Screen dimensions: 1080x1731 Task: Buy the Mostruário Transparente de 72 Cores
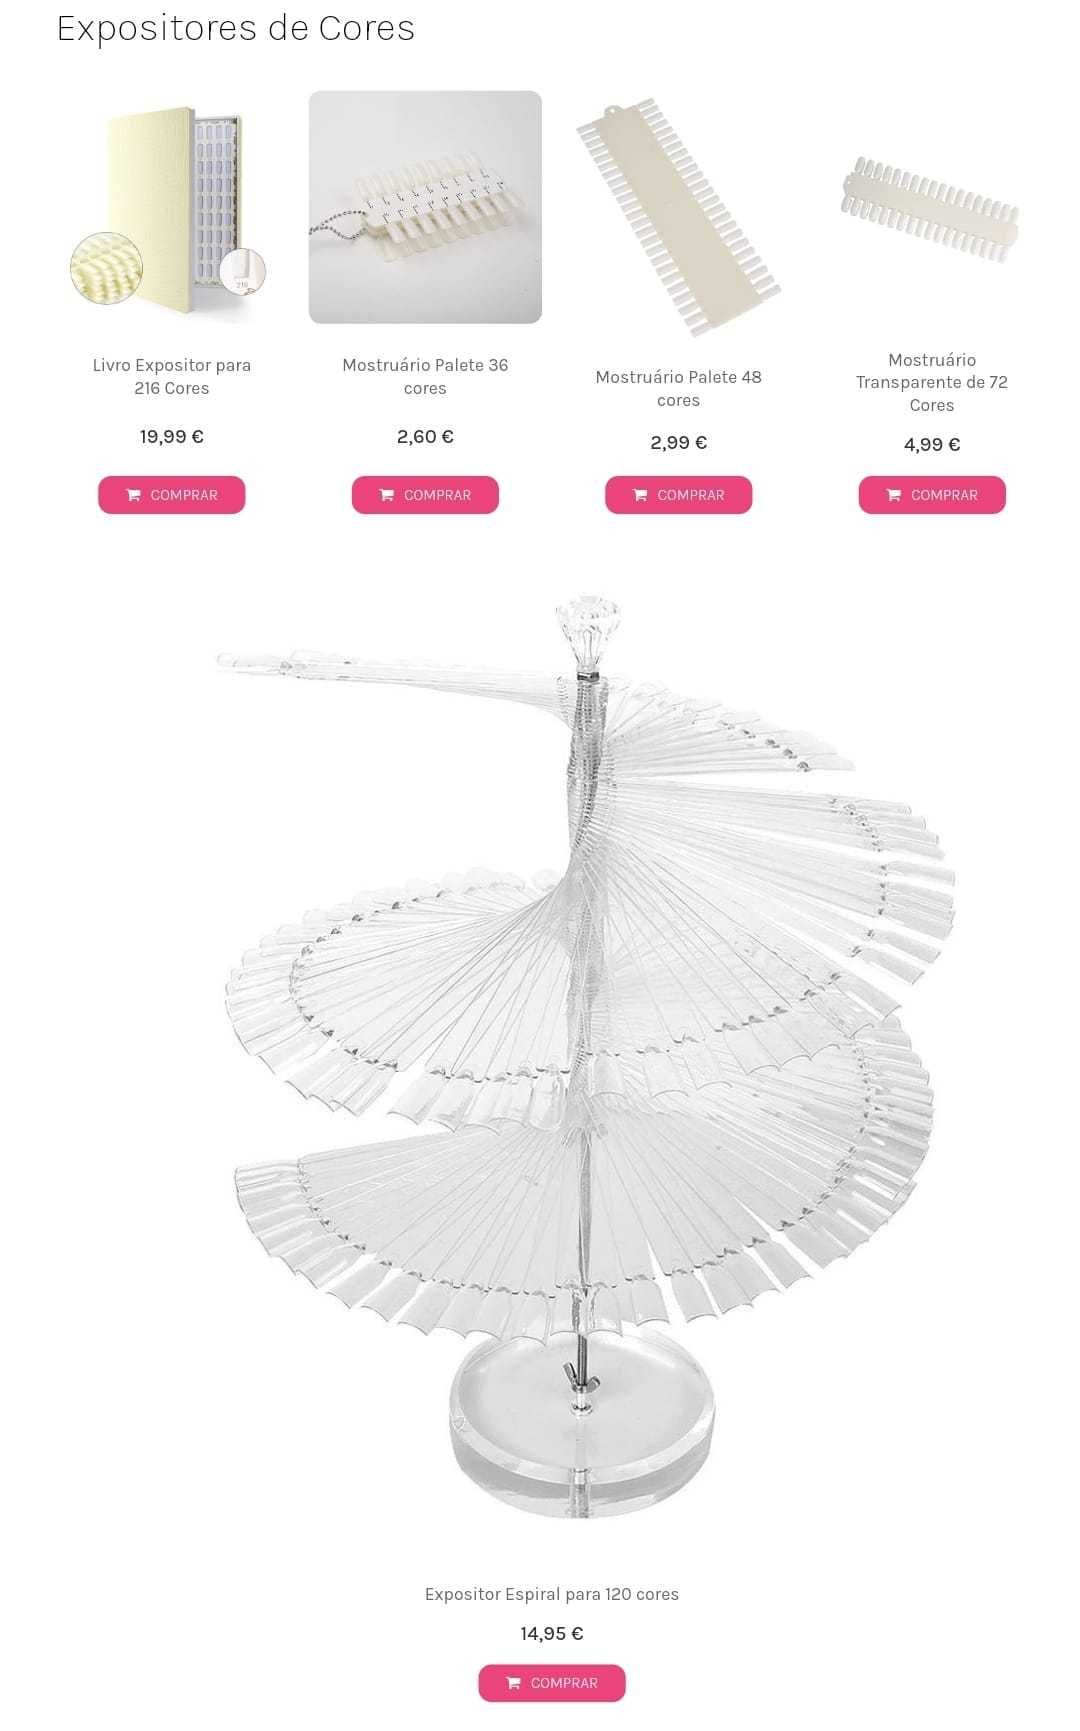point(932,495)
